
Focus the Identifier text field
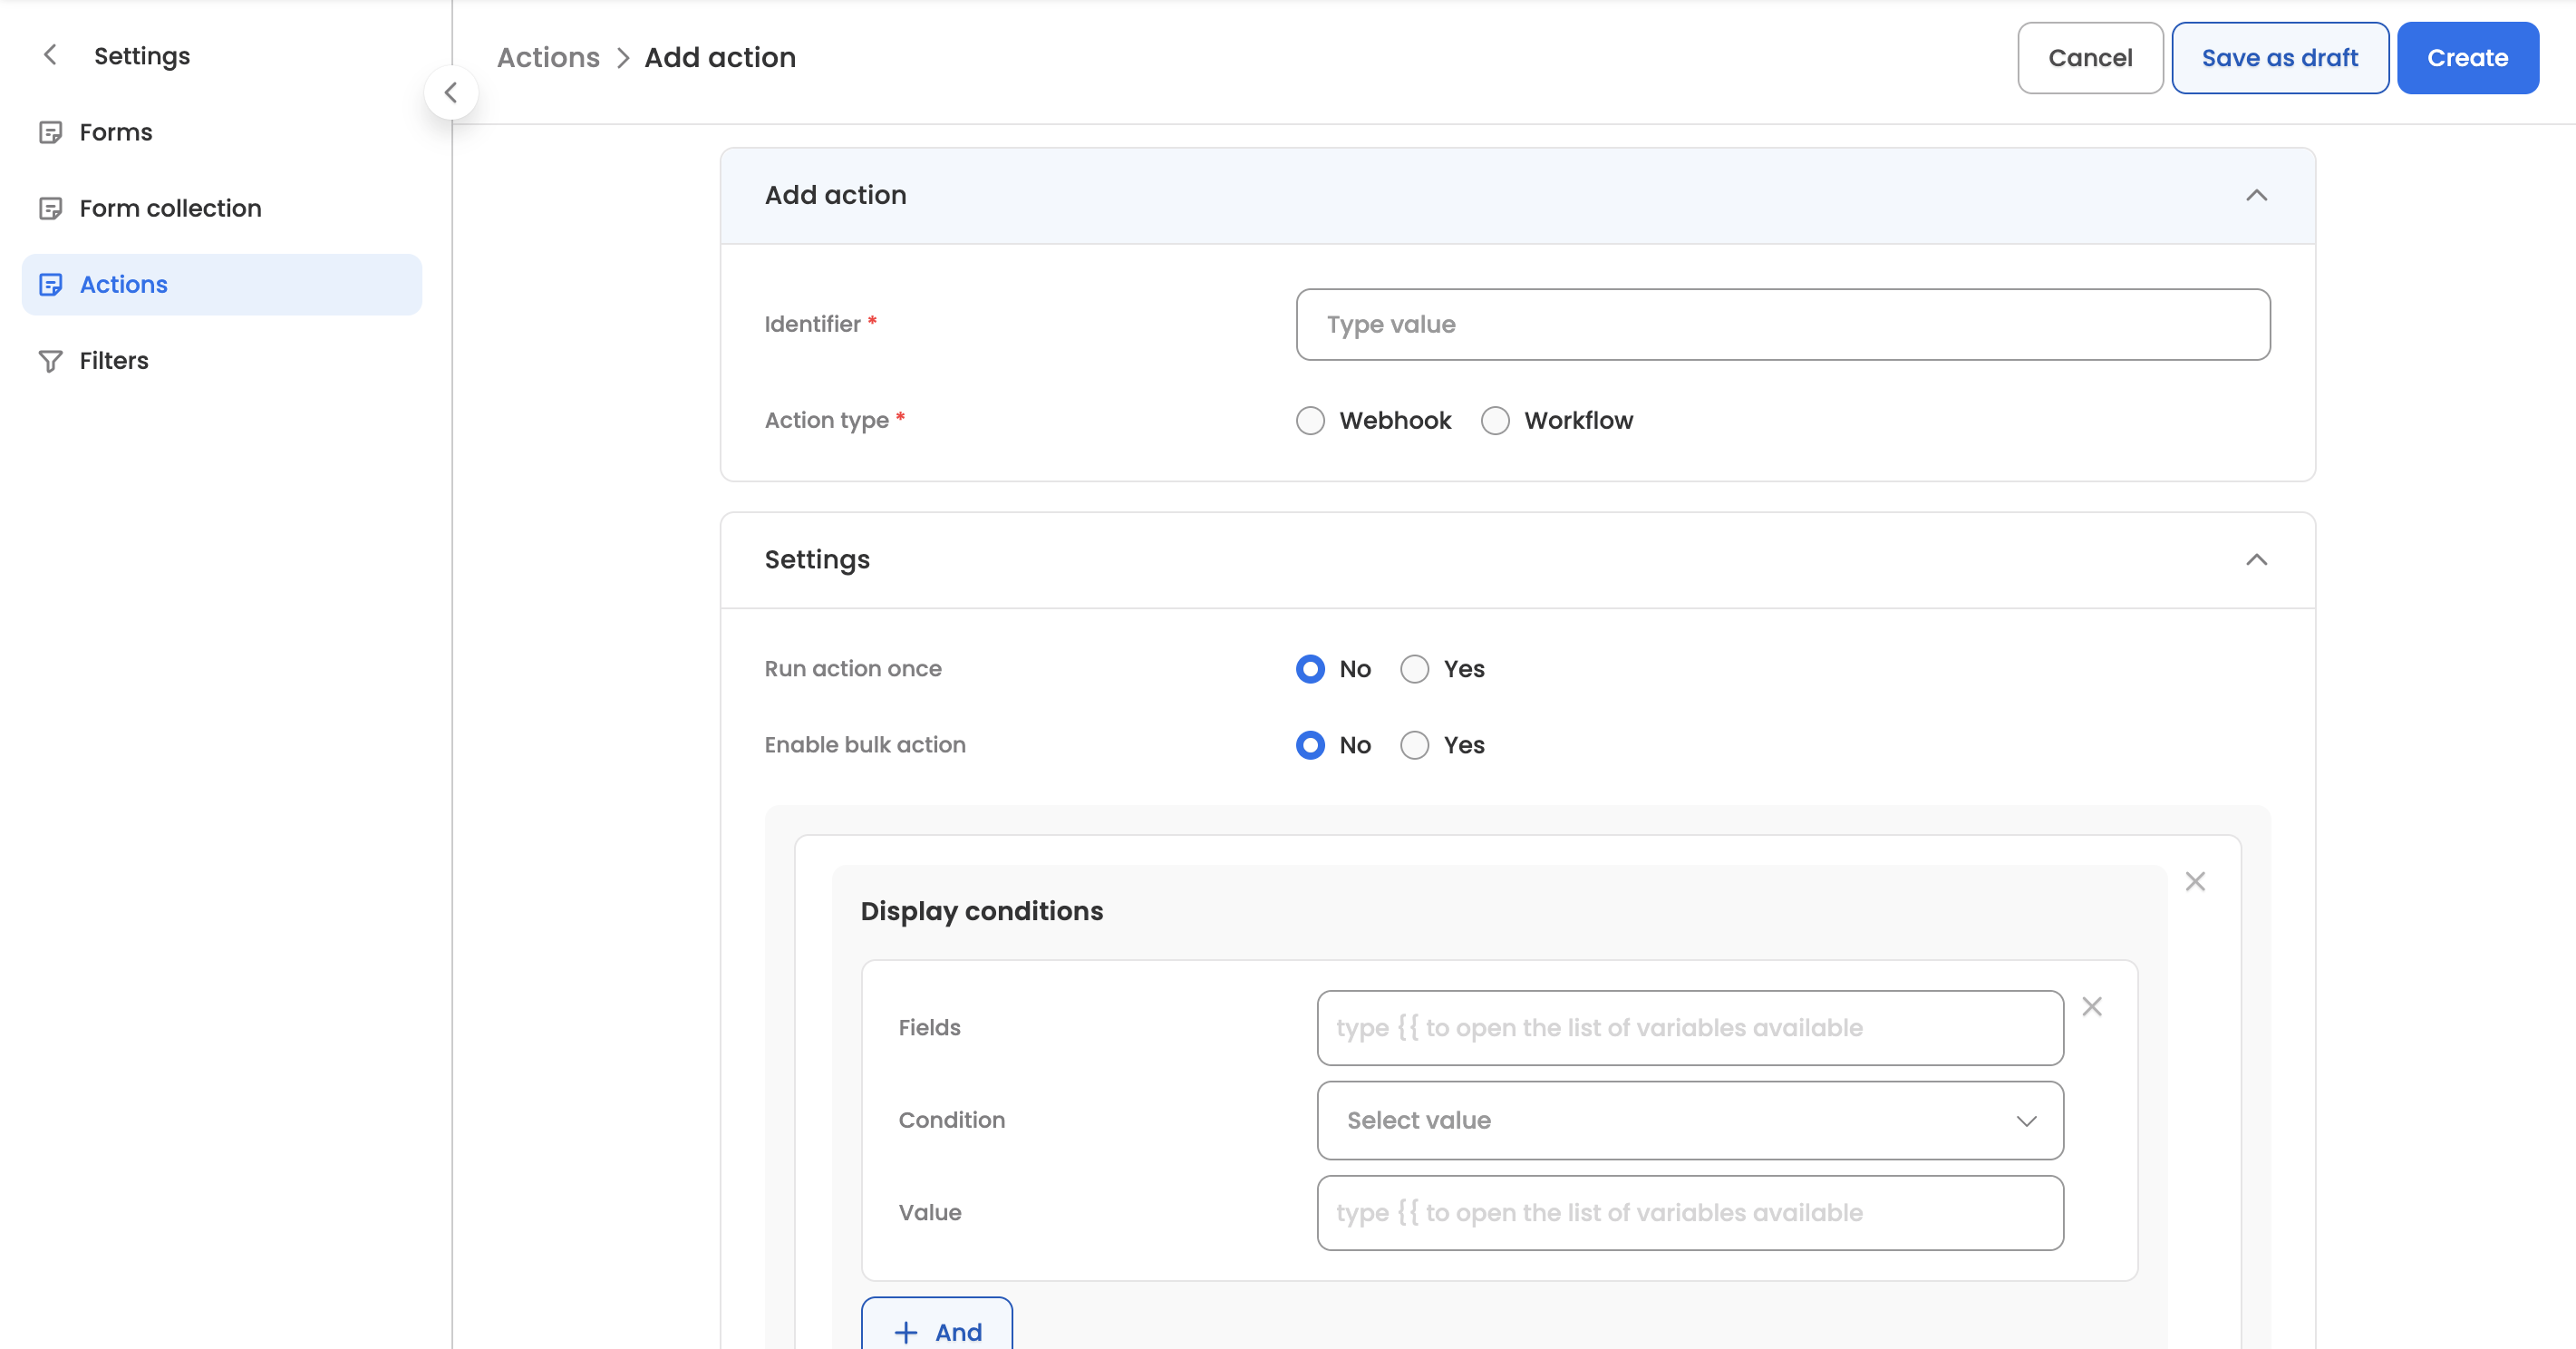click(1782, 325)
